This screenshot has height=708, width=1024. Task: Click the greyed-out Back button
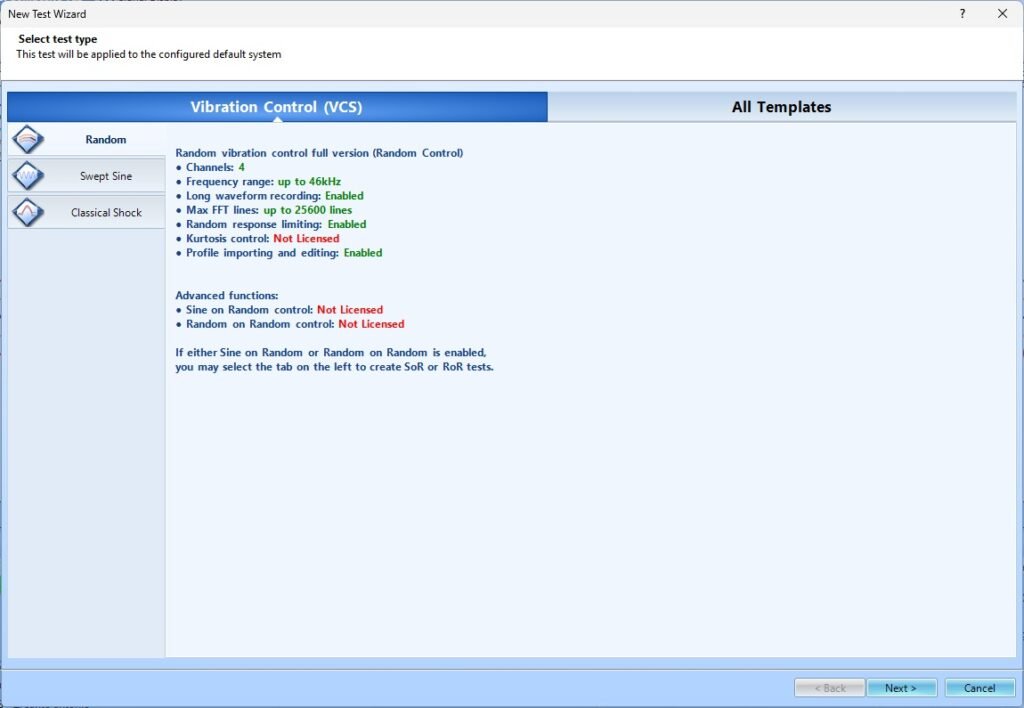(829, 688)
